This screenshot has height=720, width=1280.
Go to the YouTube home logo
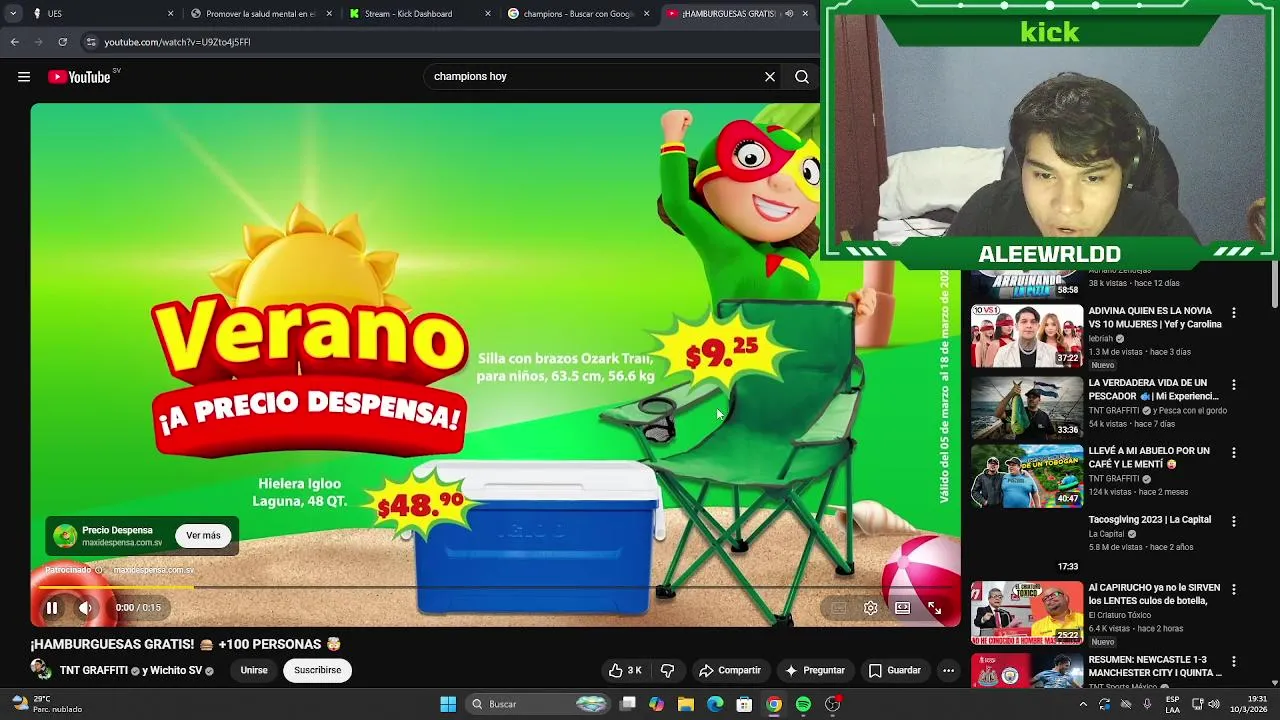point(79,77)
